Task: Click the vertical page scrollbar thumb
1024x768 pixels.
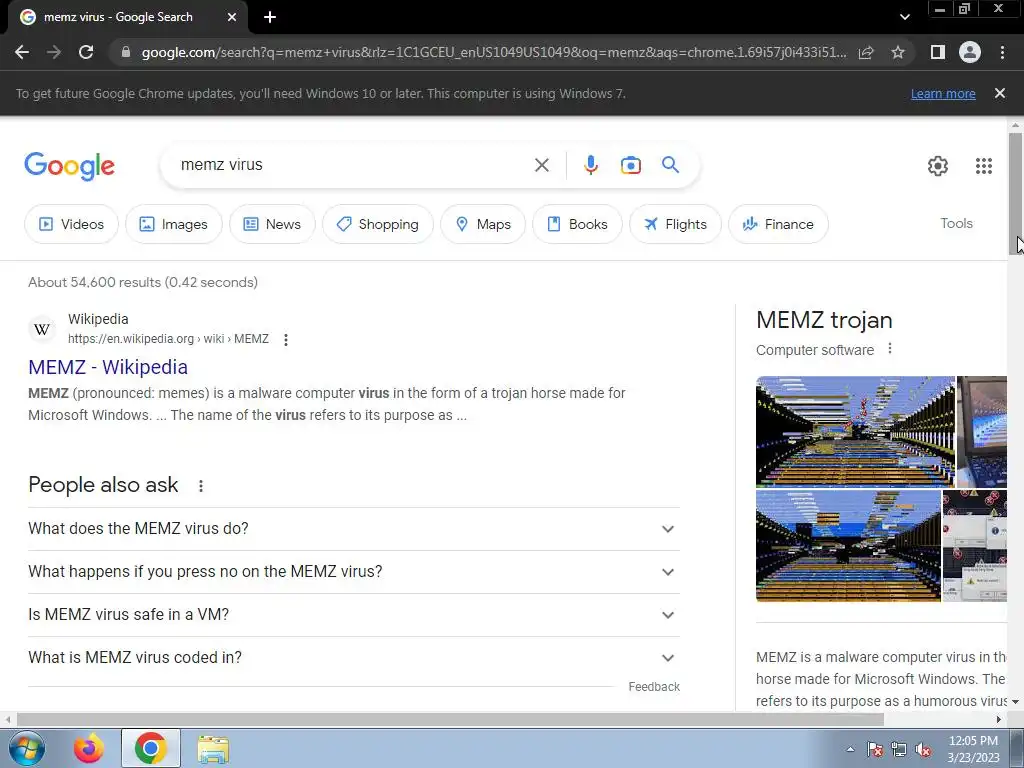Action: [1015, 193]
